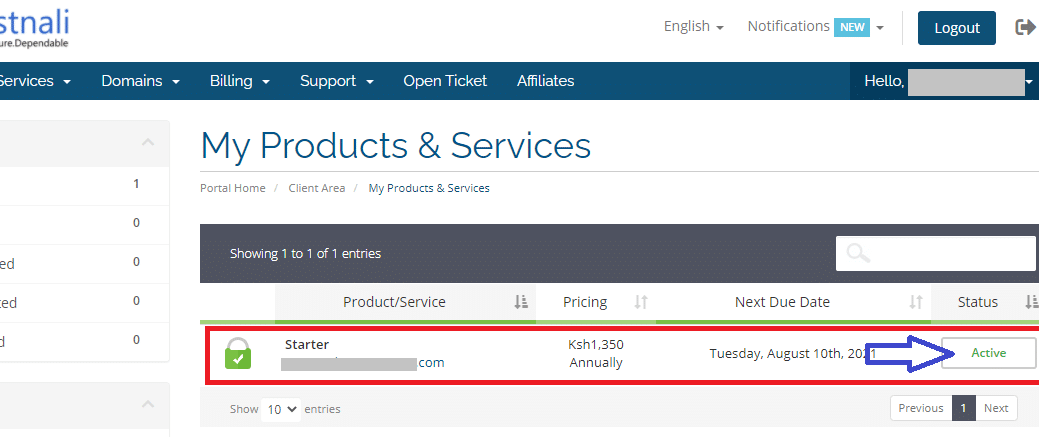Open the Support menu
1039x437 pixels.
pyautogui.click(x=336, y=81)
